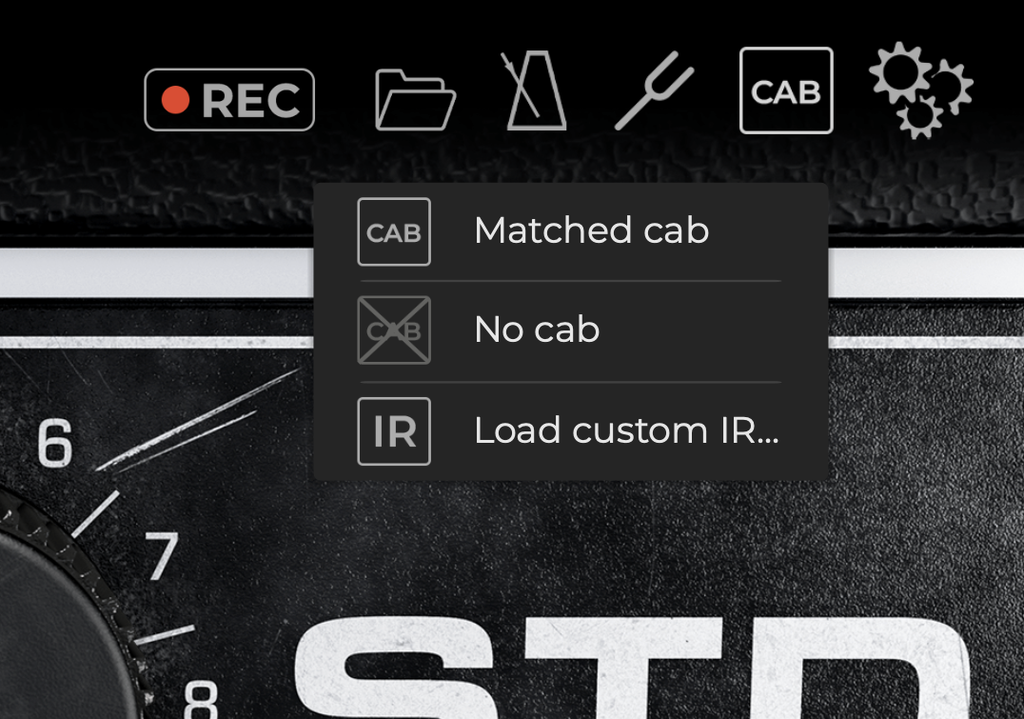
Task: Click the REC record button
Action: 230,100
